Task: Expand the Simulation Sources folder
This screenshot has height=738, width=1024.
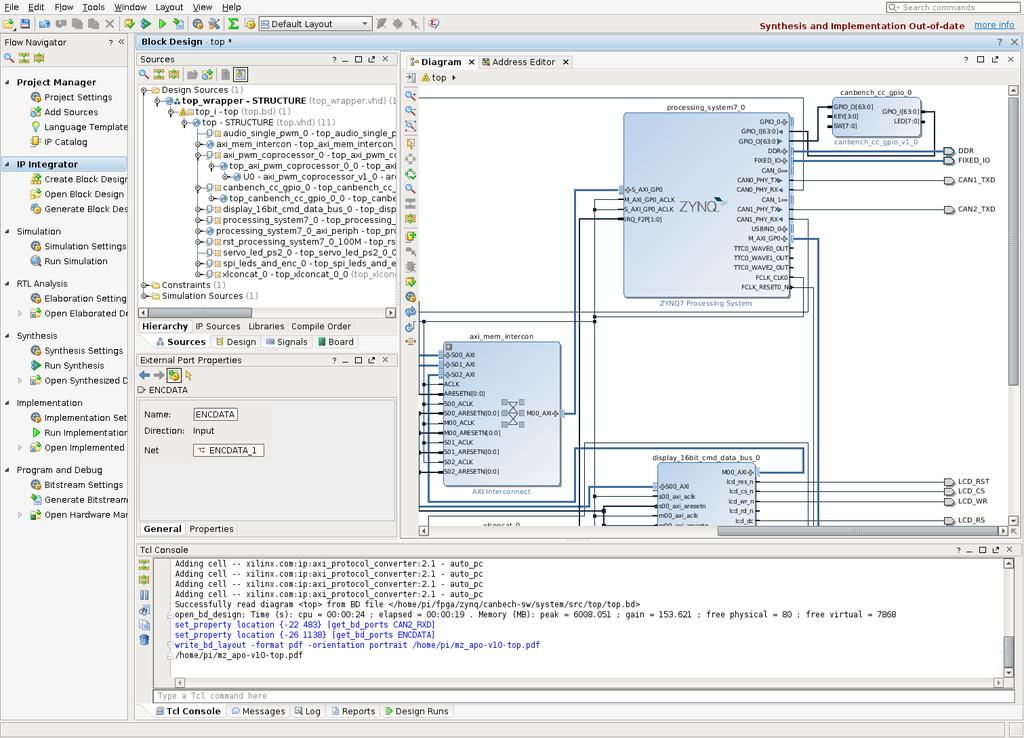Action: [144, 296]
